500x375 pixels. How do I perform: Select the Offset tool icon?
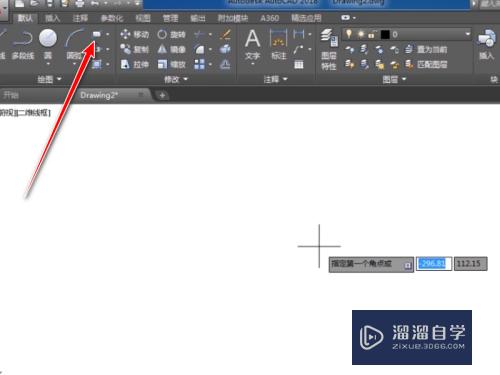click(x=225, y=64)
